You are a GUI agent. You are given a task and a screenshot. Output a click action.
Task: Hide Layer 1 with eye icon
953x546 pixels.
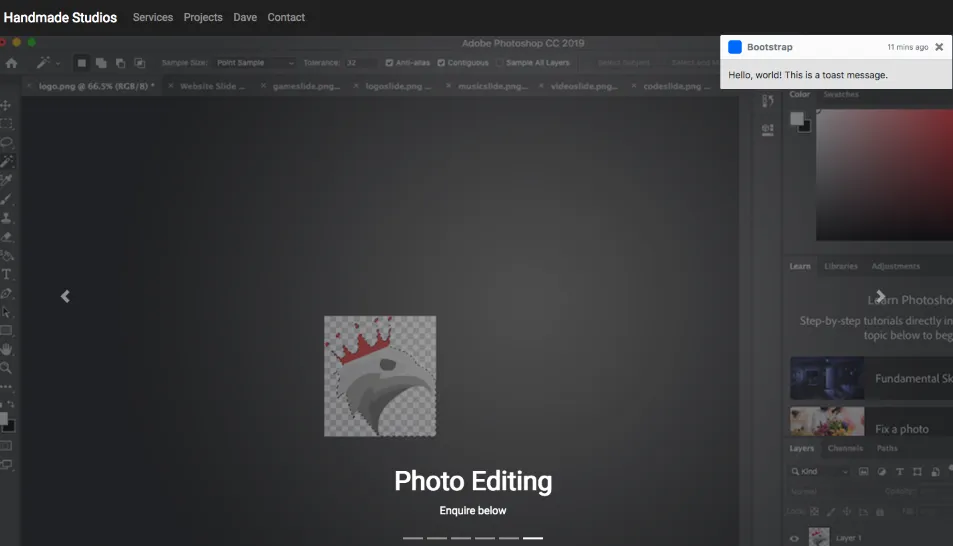click(794, 538)
